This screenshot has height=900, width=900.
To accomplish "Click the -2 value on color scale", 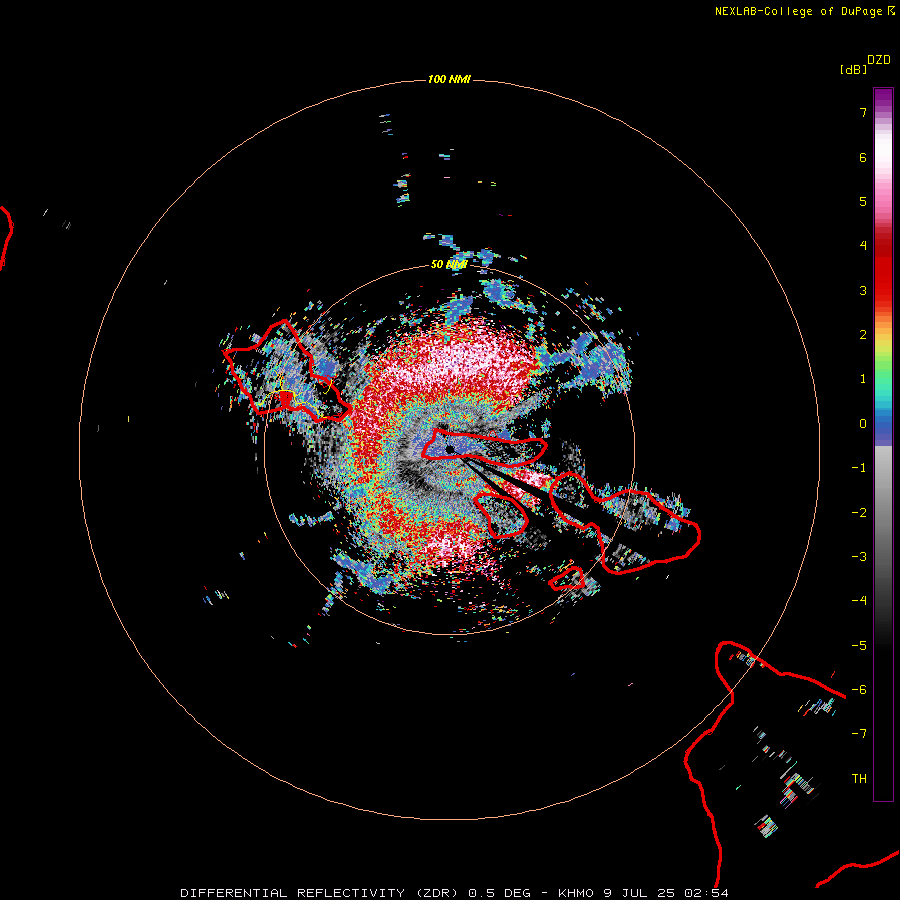I will 859,513.
